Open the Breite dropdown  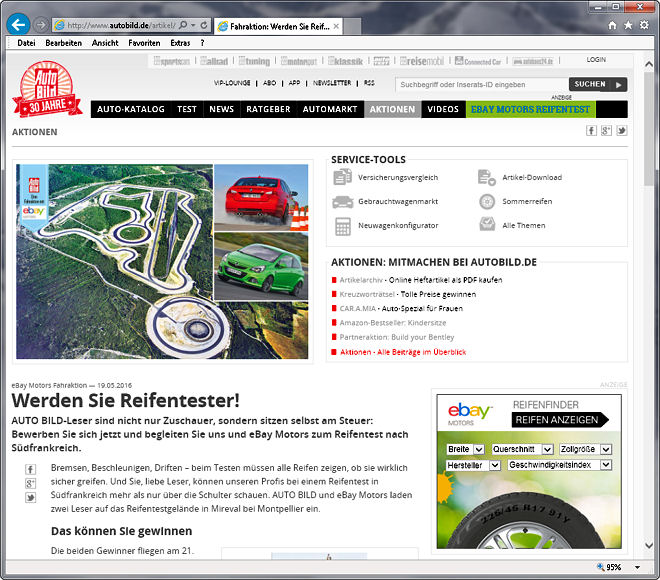[465, 450]
